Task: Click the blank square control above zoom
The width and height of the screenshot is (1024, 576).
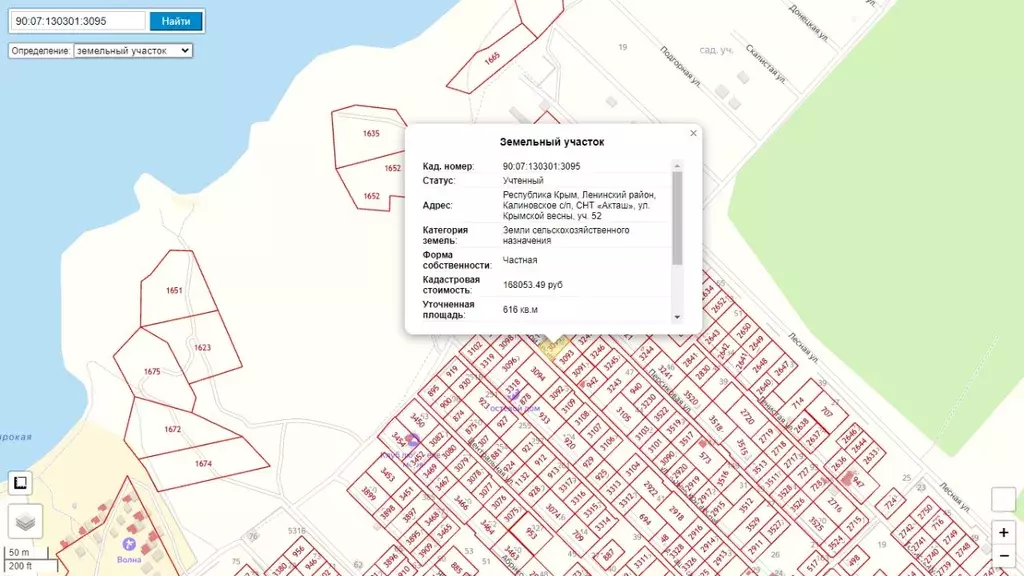Action: [x=1003, y=500]
